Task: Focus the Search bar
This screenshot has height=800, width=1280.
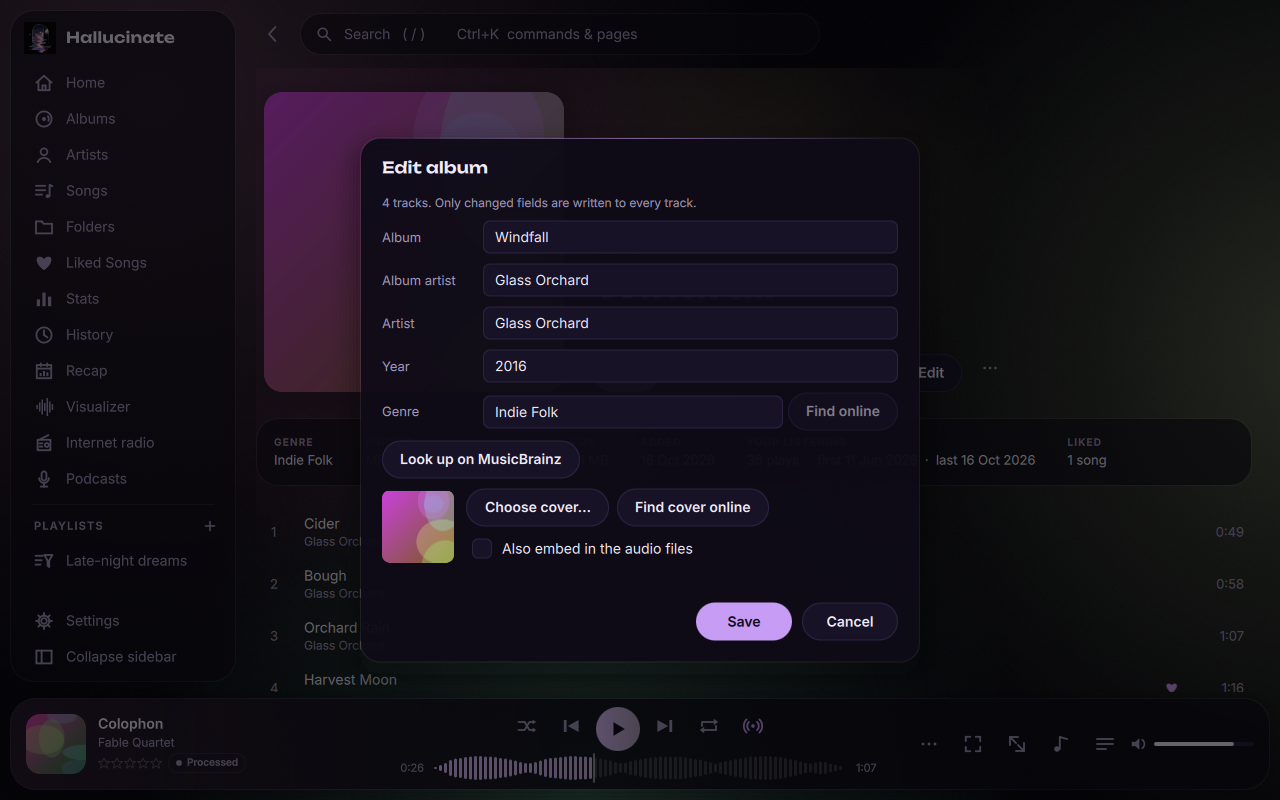Action: [560, 34]
